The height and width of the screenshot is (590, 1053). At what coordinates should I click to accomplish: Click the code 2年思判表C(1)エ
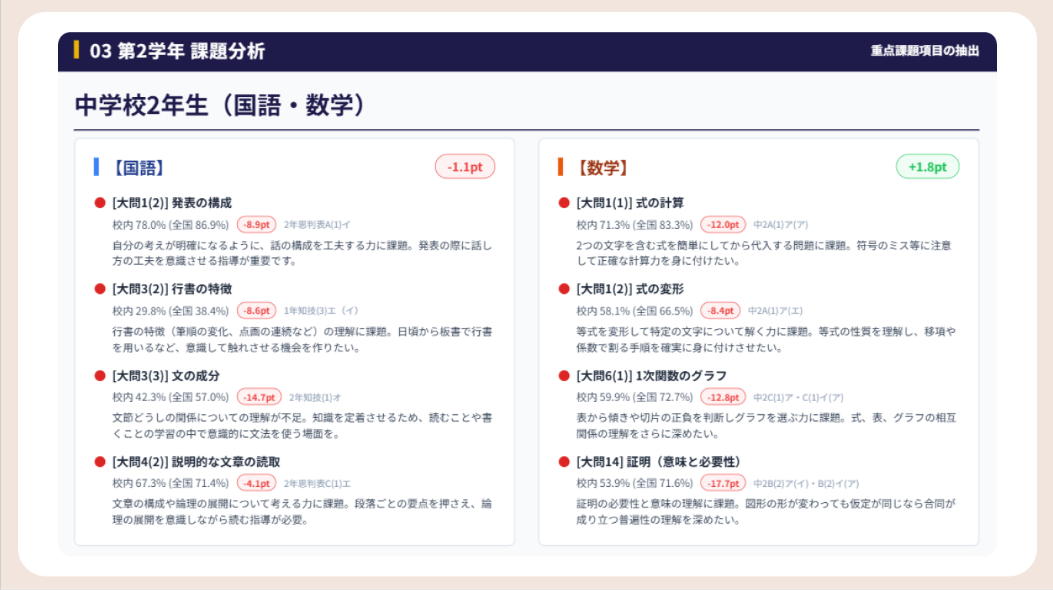pos(317,483)
